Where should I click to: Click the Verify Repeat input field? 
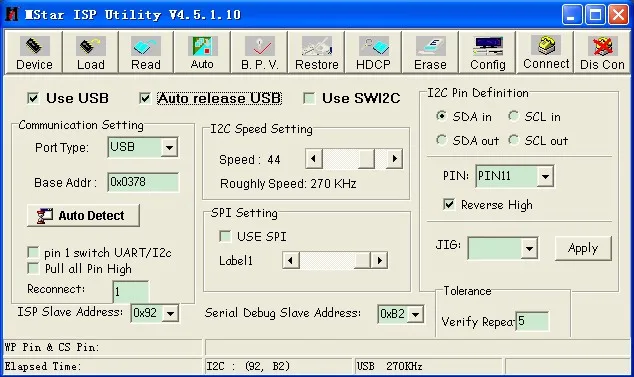[x=532, y=322]
